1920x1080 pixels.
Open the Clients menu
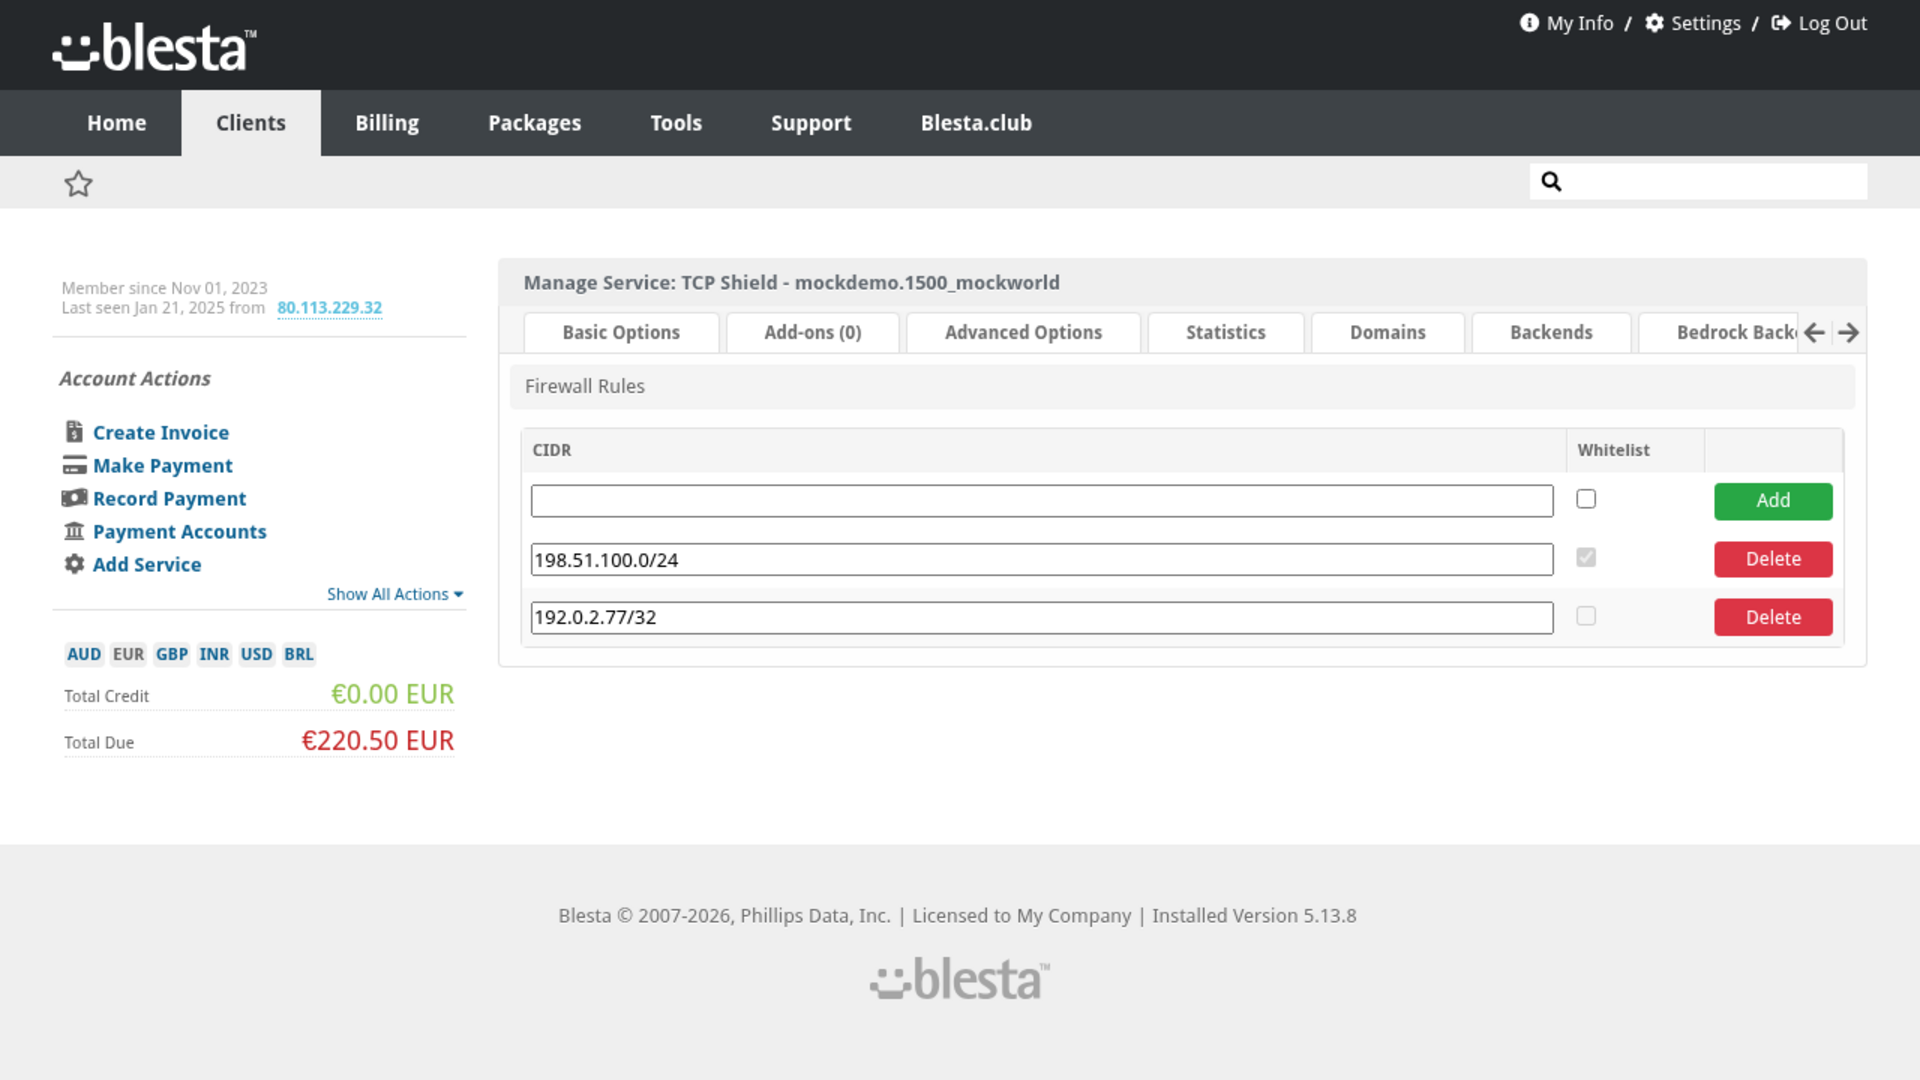[x=251, y=123]
